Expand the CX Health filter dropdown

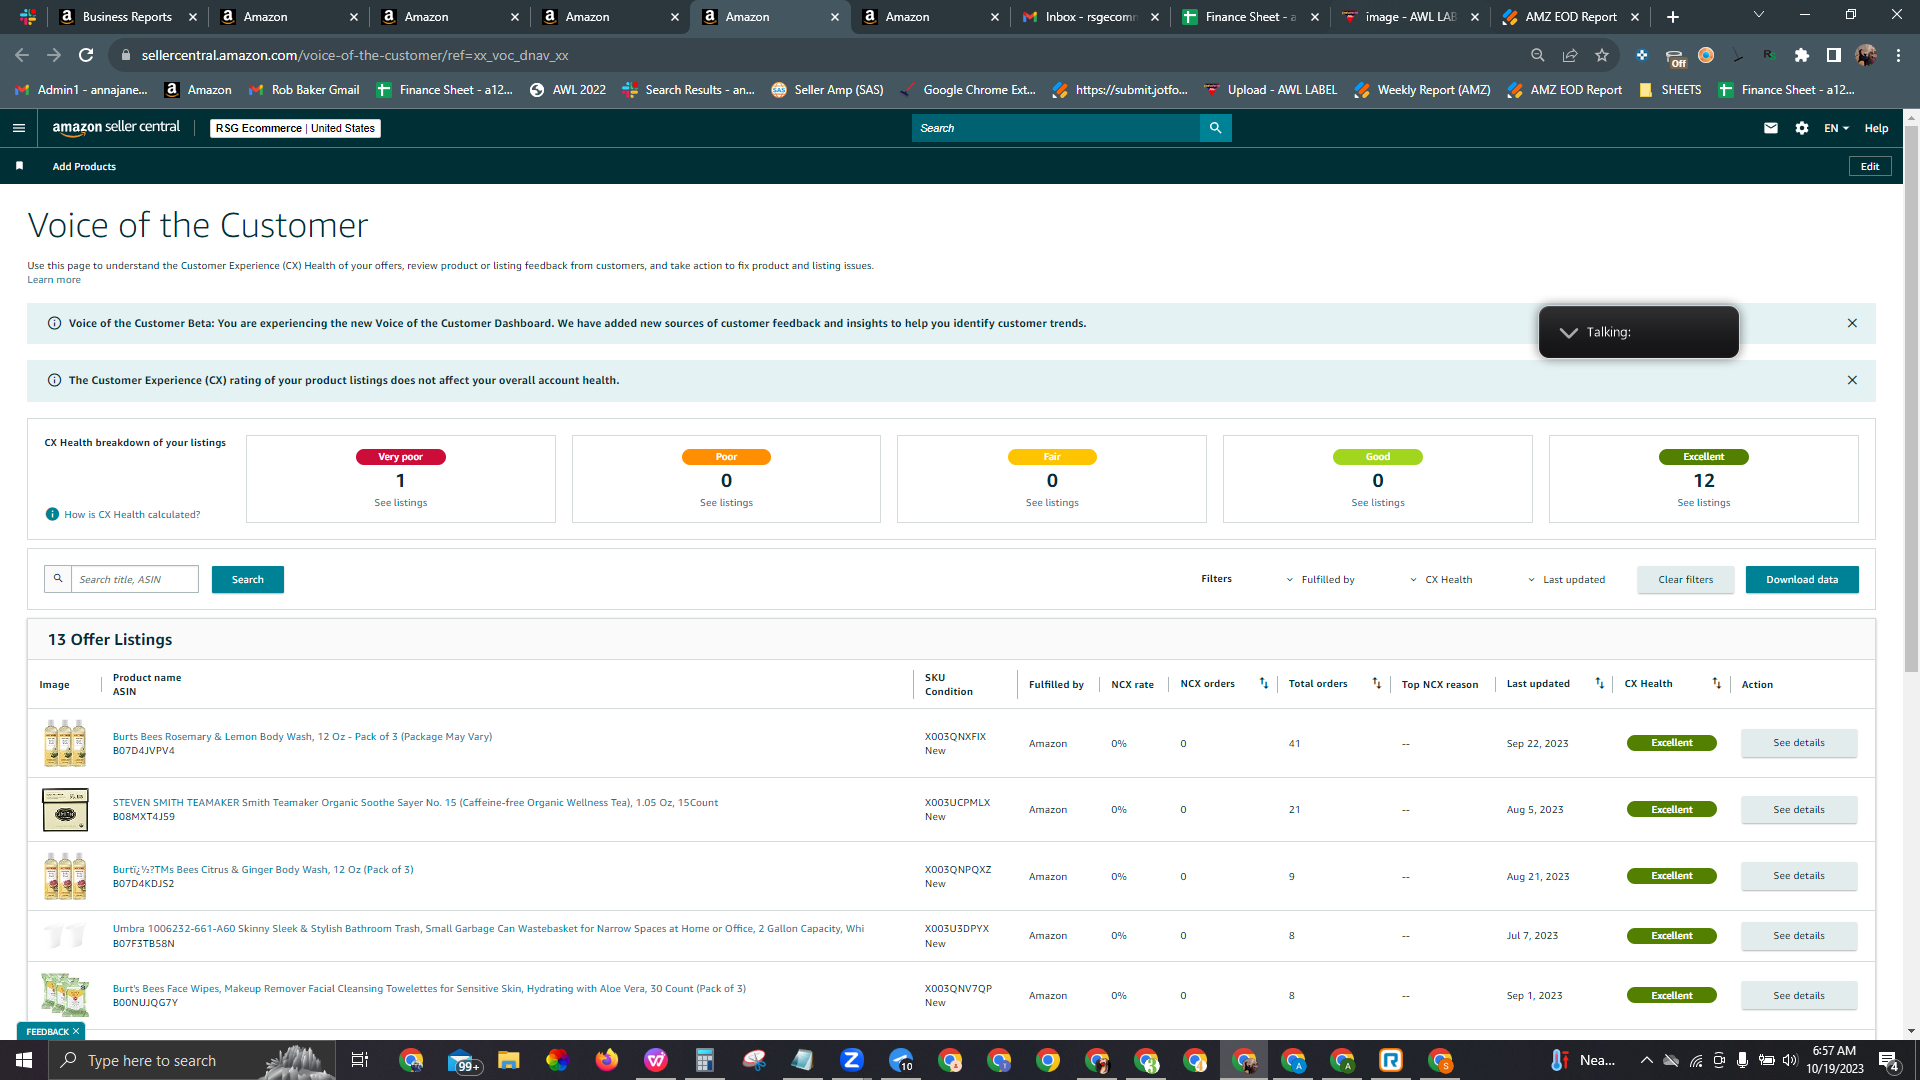click(1441, 579)
